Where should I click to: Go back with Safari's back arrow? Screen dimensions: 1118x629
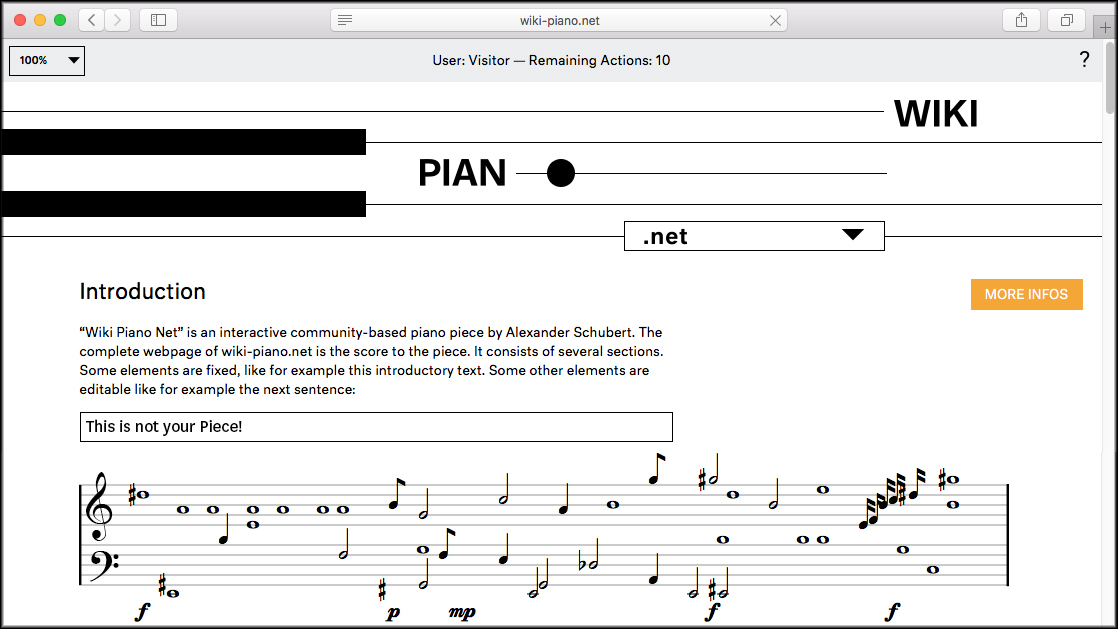click(x=91, y=20)
